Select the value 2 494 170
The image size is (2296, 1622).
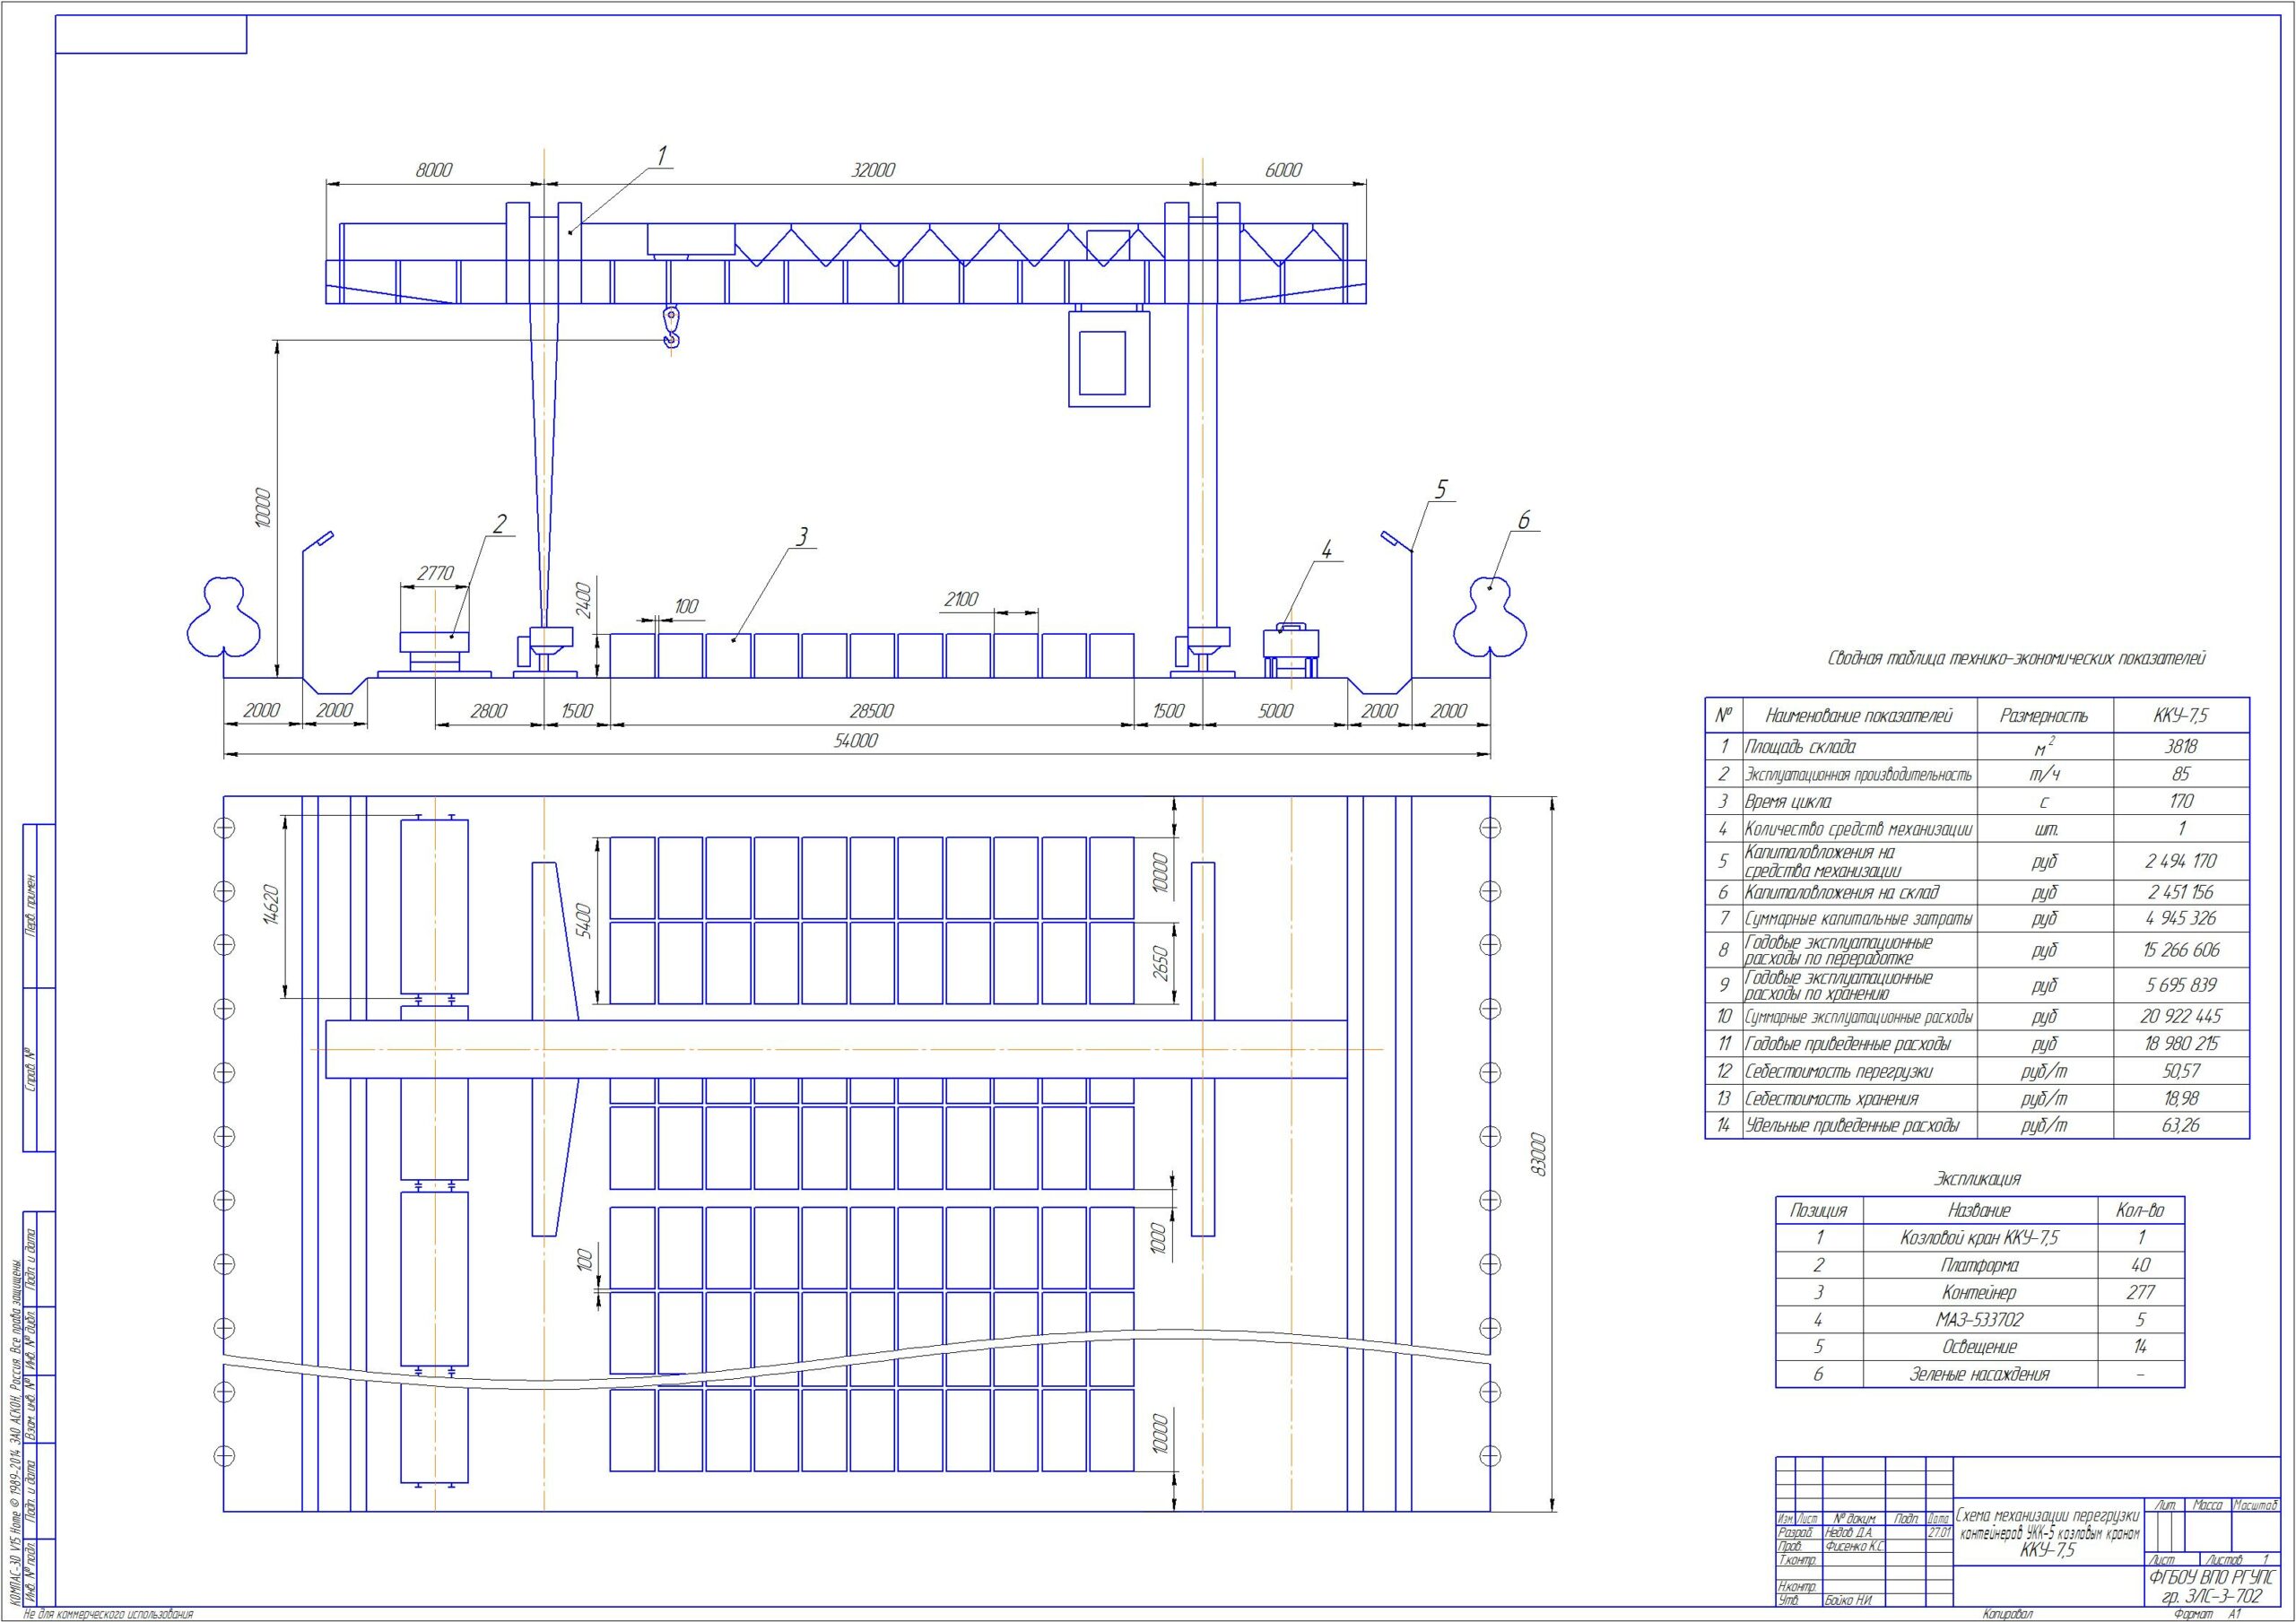click(2181, 860)
